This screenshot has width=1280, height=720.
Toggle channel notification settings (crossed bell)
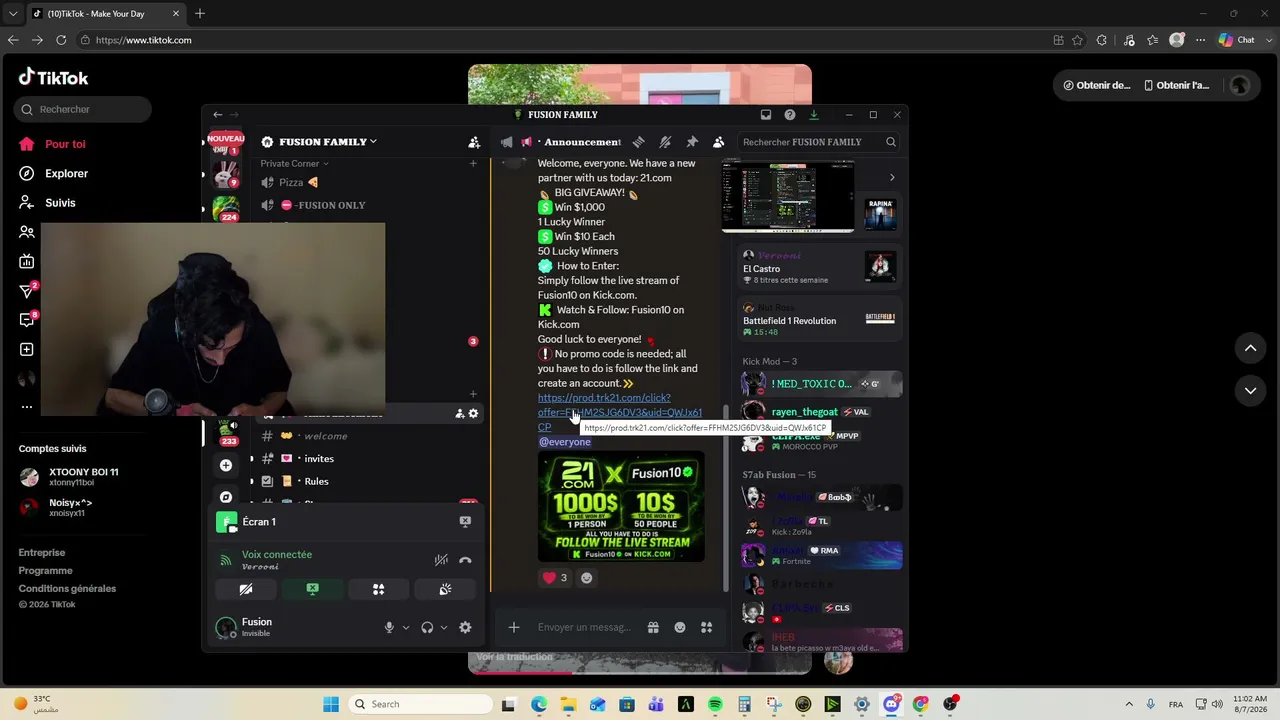665,142
